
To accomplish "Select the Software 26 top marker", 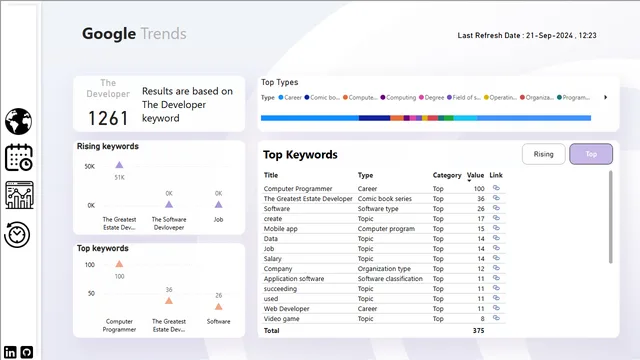I will coord(219,307).
